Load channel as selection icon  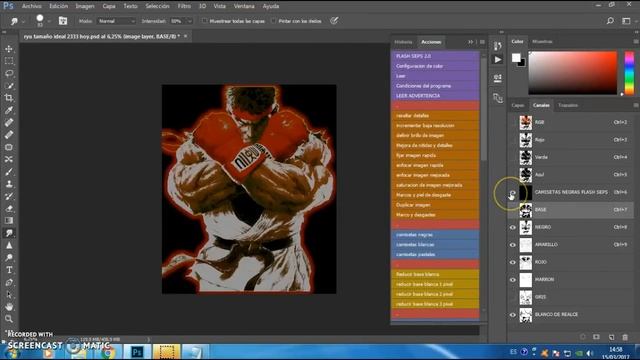pos(582,337)
